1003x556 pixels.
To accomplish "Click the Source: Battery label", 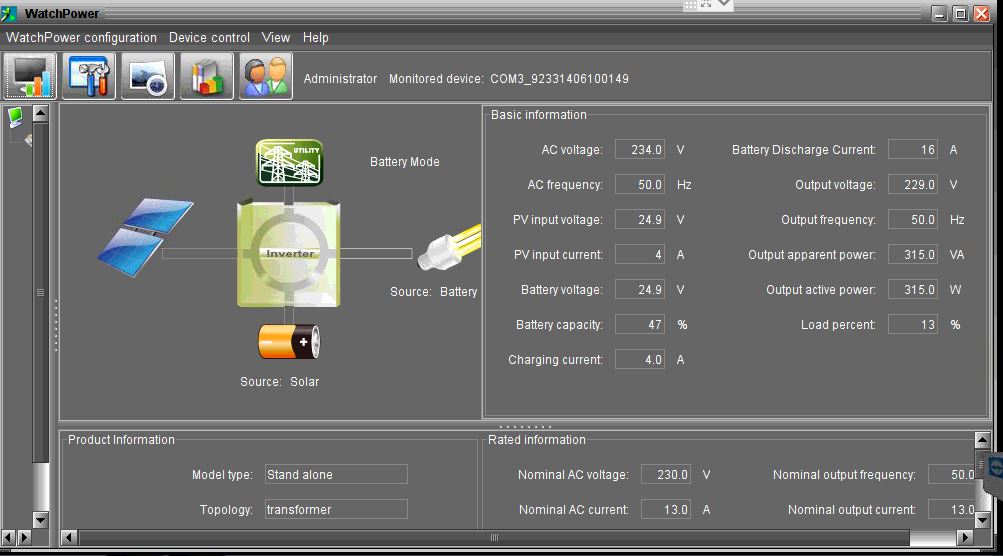I will click(x=434, y=292).
